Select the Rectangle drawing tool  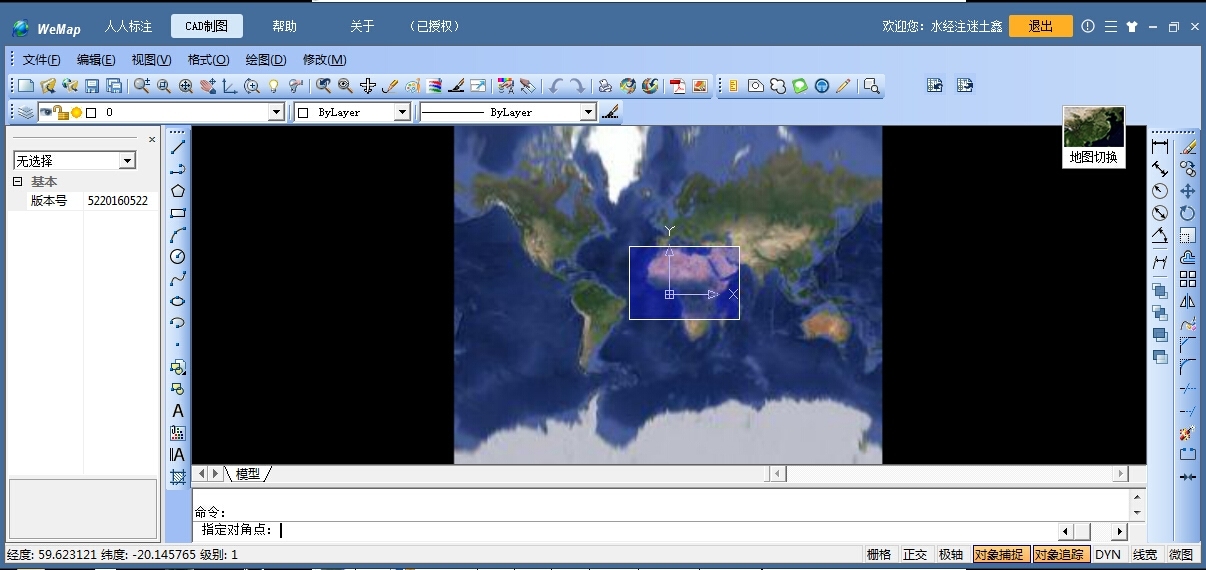point(178,212)
